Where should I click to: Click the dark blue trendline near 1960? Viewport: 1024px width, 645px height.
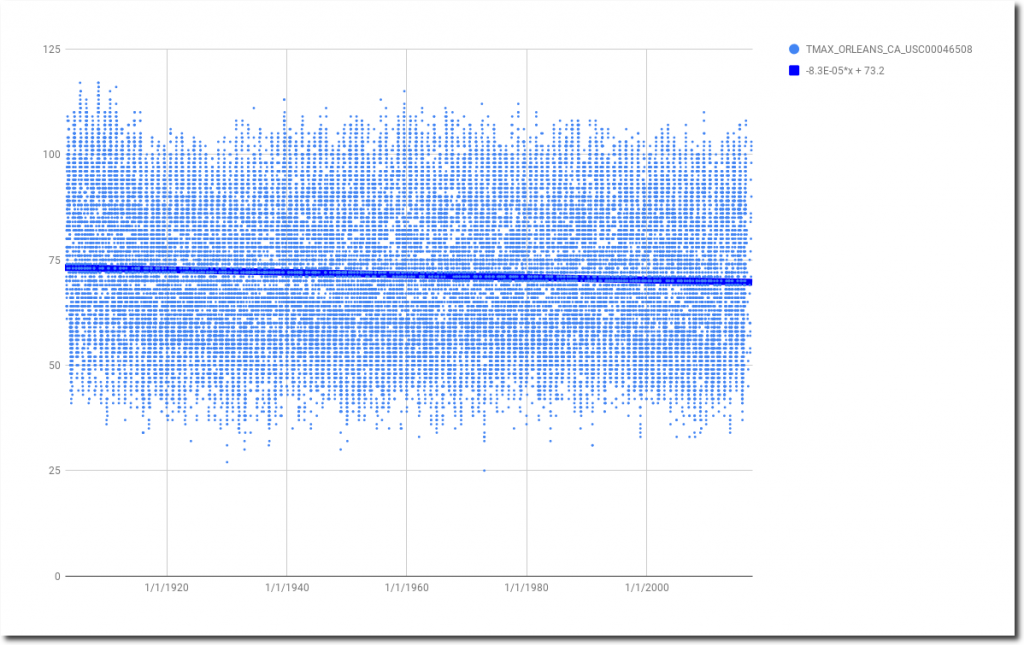point(406,275)
